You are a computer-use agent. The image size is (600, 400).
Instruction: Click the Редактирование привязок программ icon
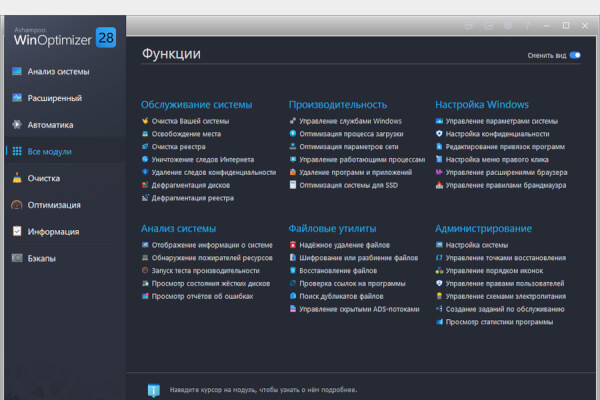(439, 147)
